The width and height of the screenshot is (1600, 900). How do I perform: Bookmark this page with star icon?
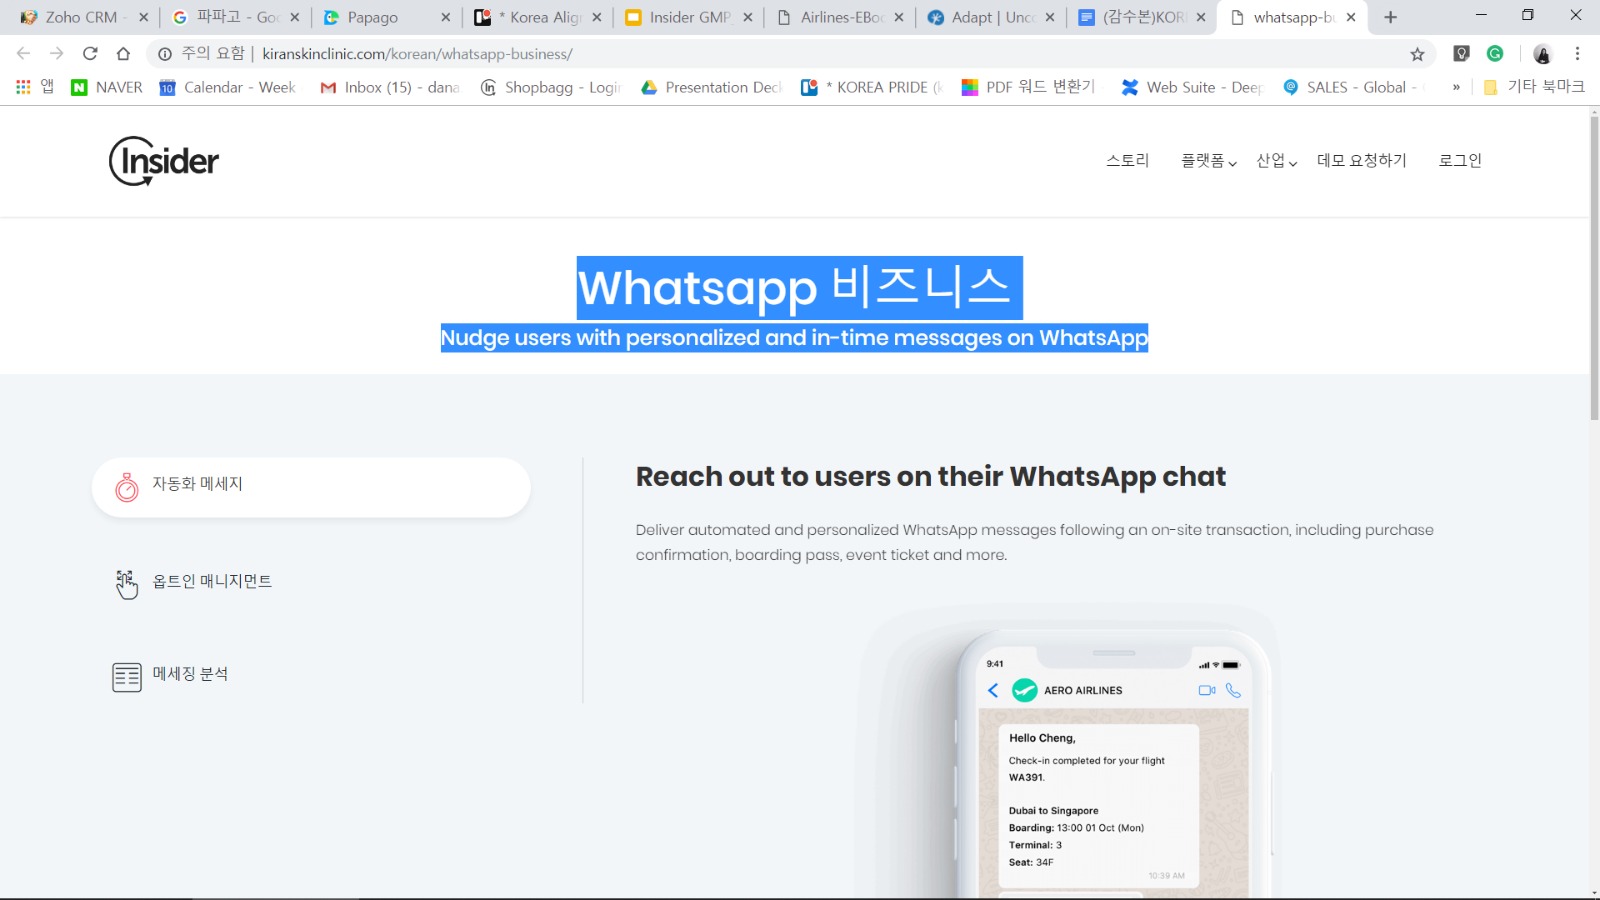[x=1417, y=54]
